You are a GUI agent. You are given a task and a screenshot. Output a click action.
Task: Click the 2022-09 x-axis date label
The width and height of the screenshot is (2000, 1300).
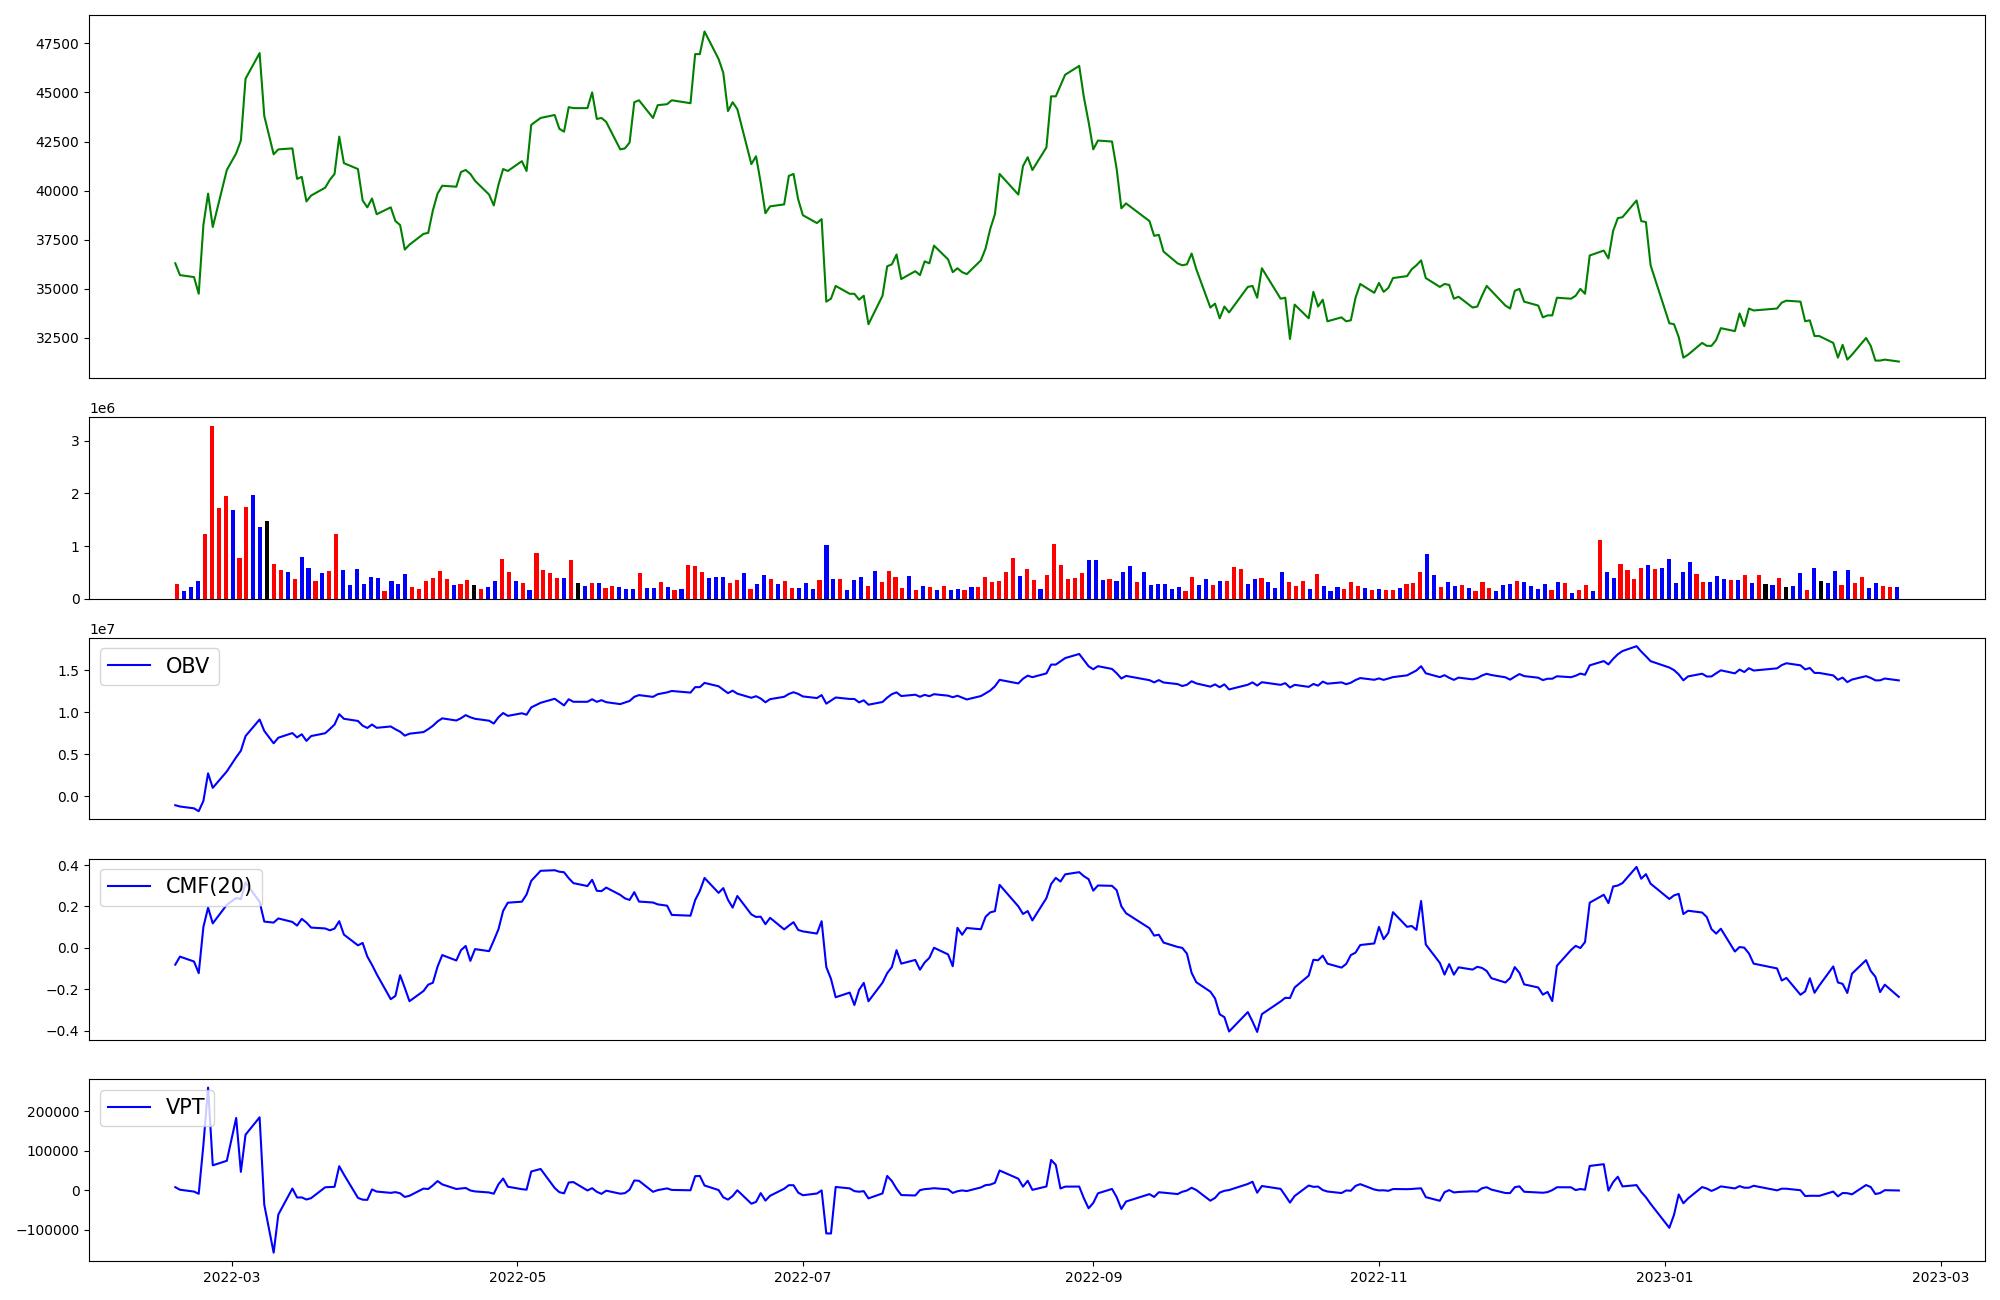pos(1093,1277)
